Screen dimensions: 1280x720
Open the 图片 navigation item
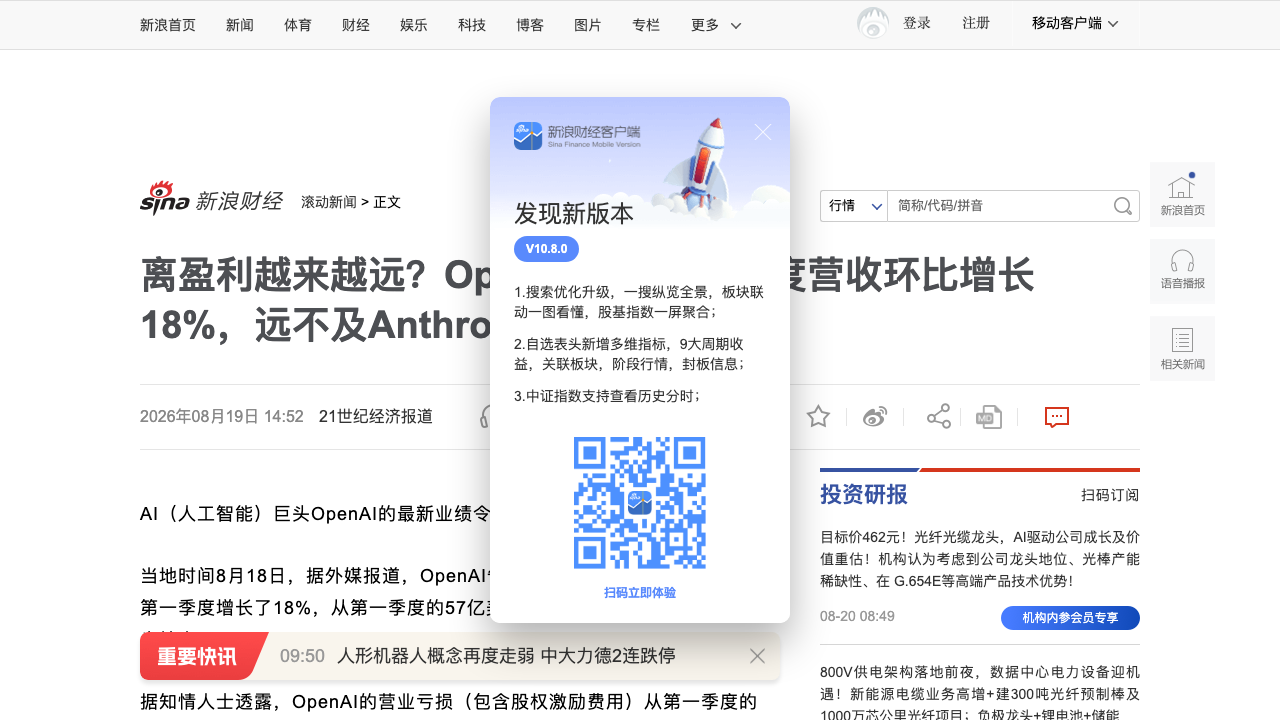pyautogui.click(x=588, y=25)
